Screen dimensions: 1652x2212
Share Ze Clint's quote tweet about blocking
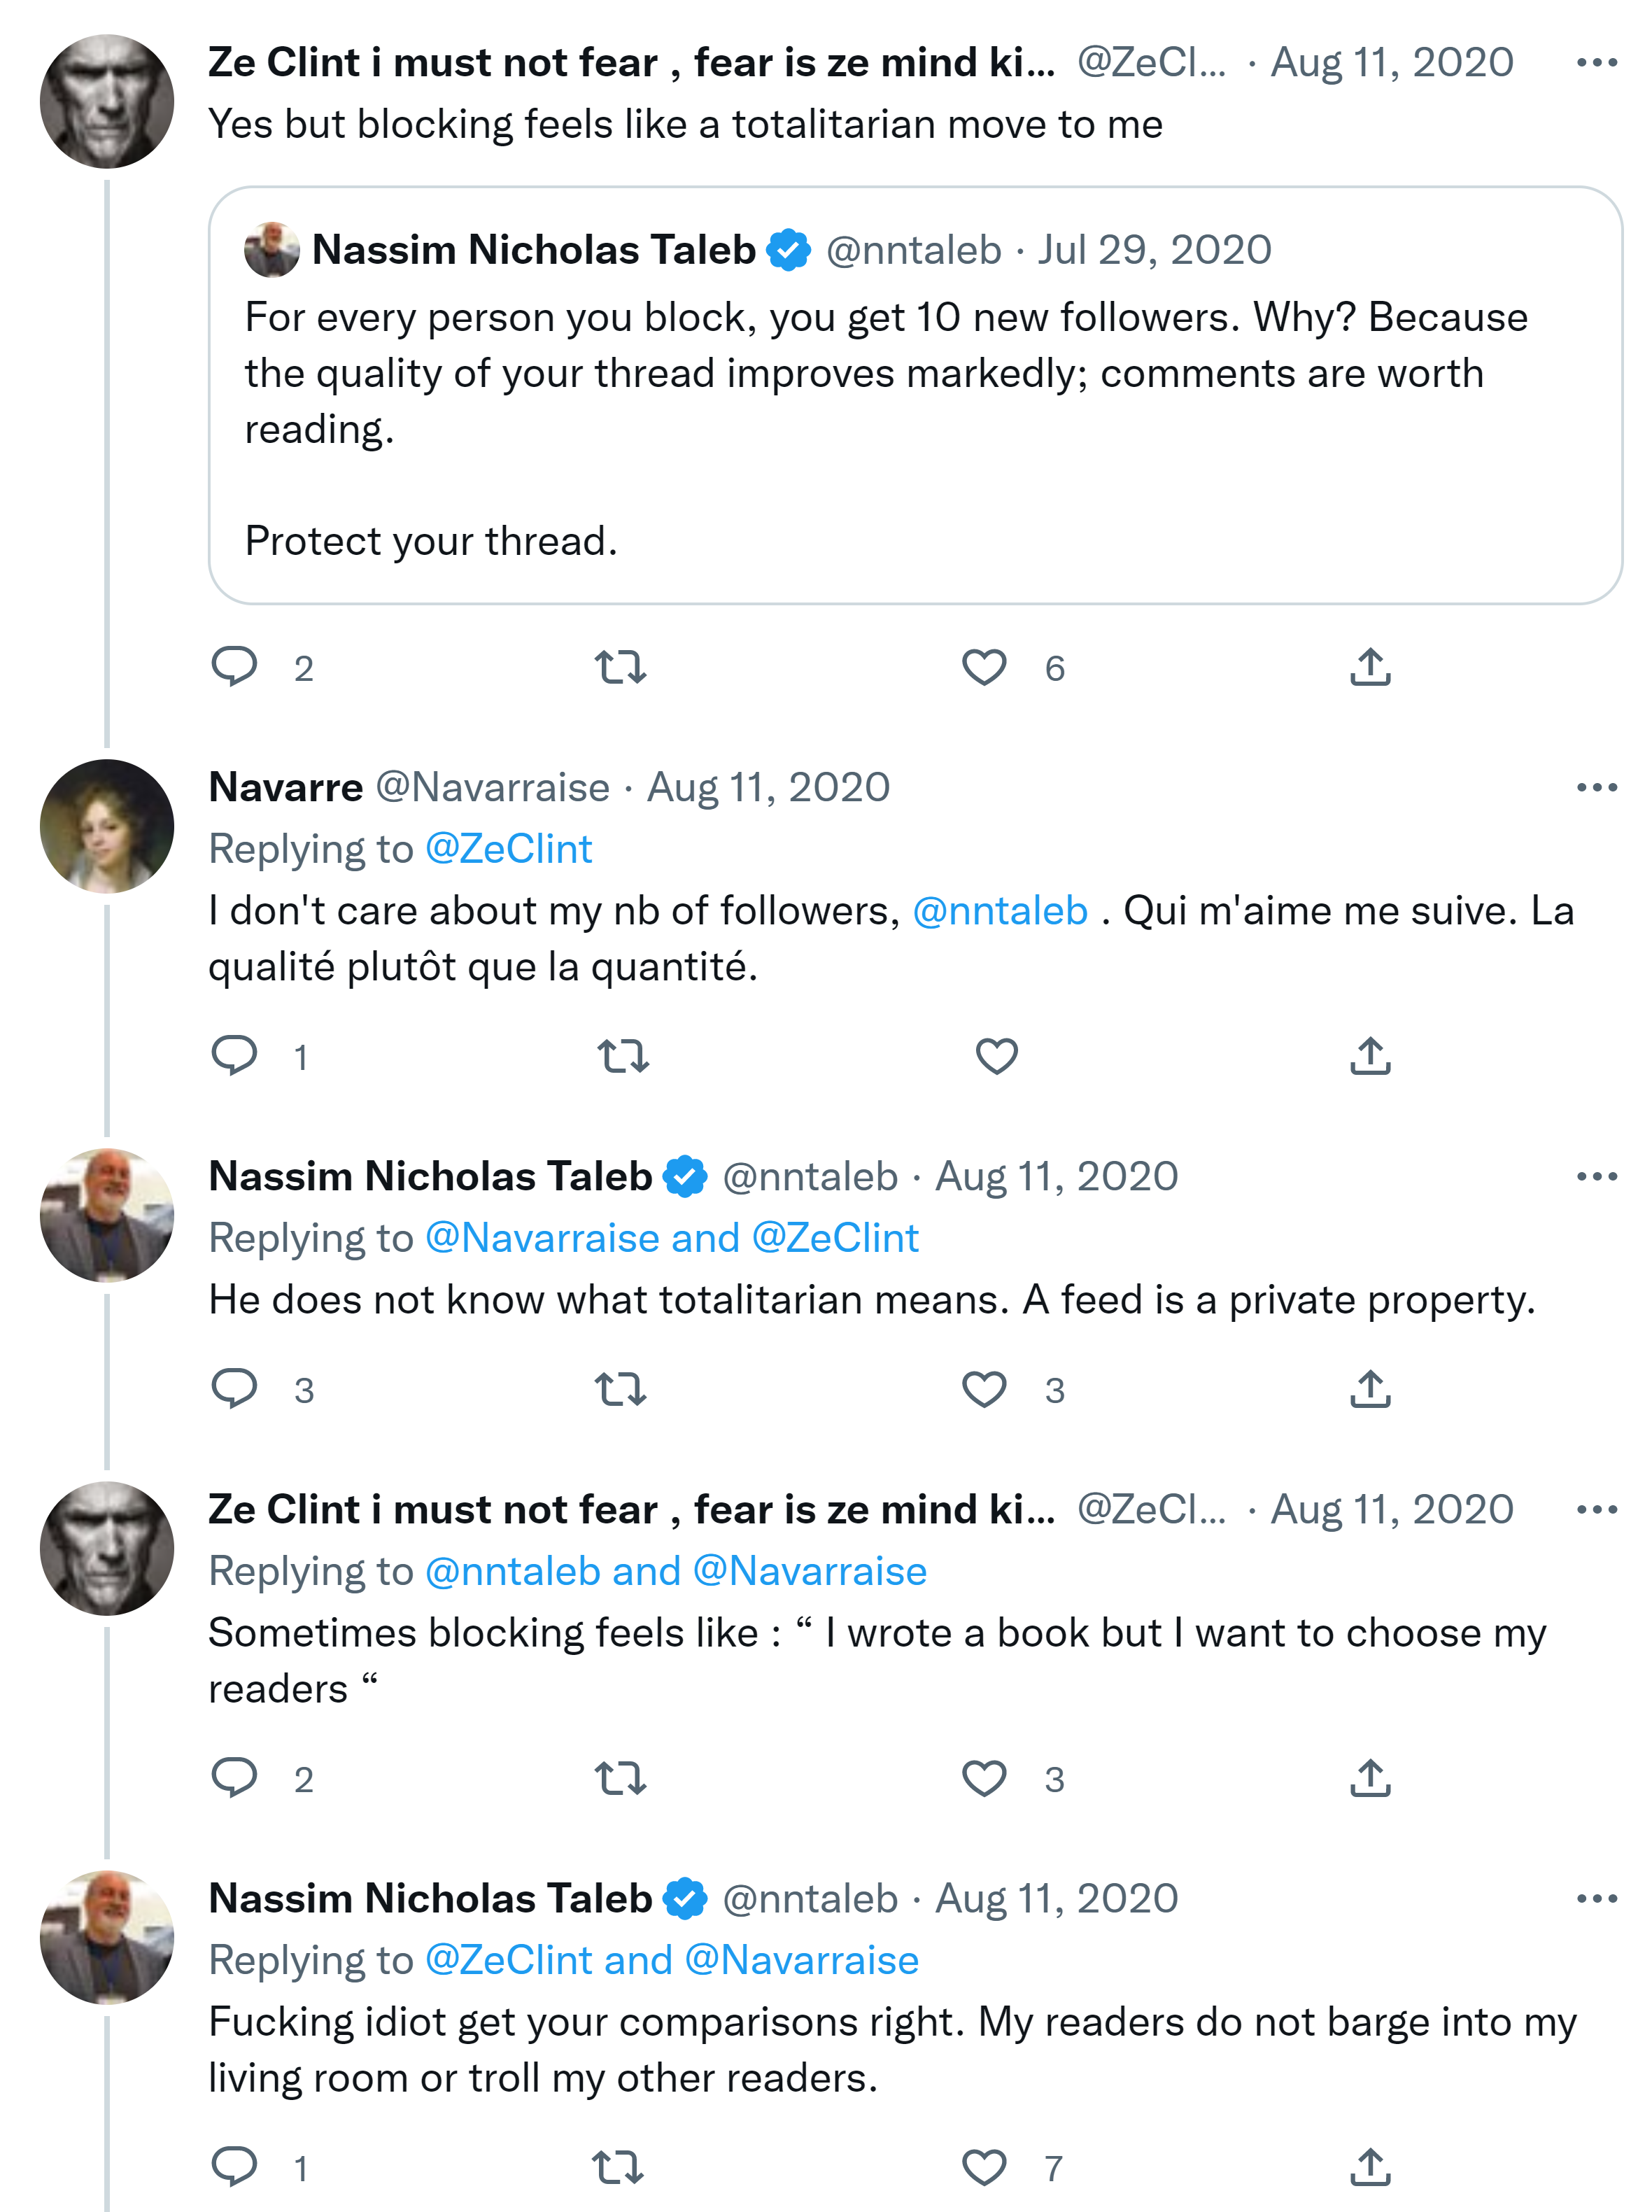coord(1370,667)
